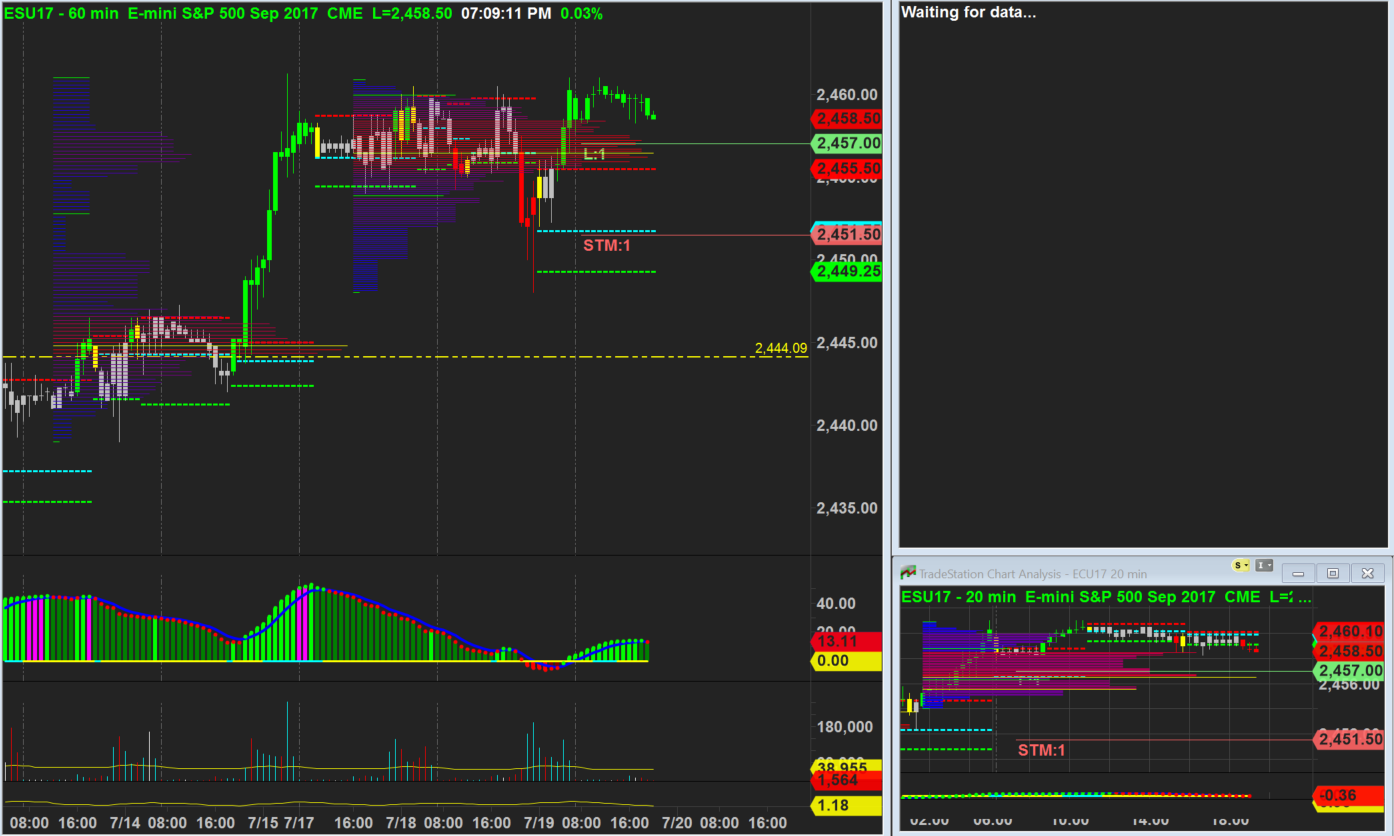Click the L:1 label on the 60 min chart
This screenshot has width=1394, height=836.
[595, 154]
